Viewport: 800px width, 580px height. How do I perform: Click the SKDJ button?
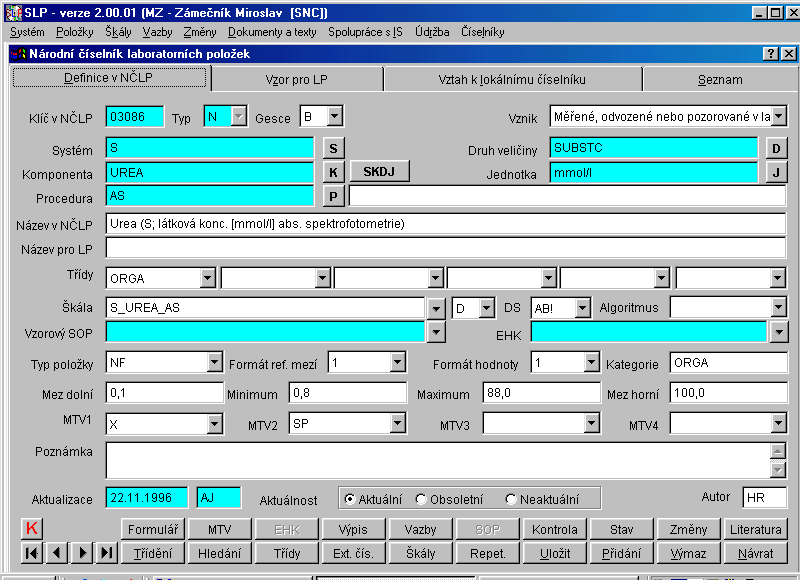coord(379,172)
